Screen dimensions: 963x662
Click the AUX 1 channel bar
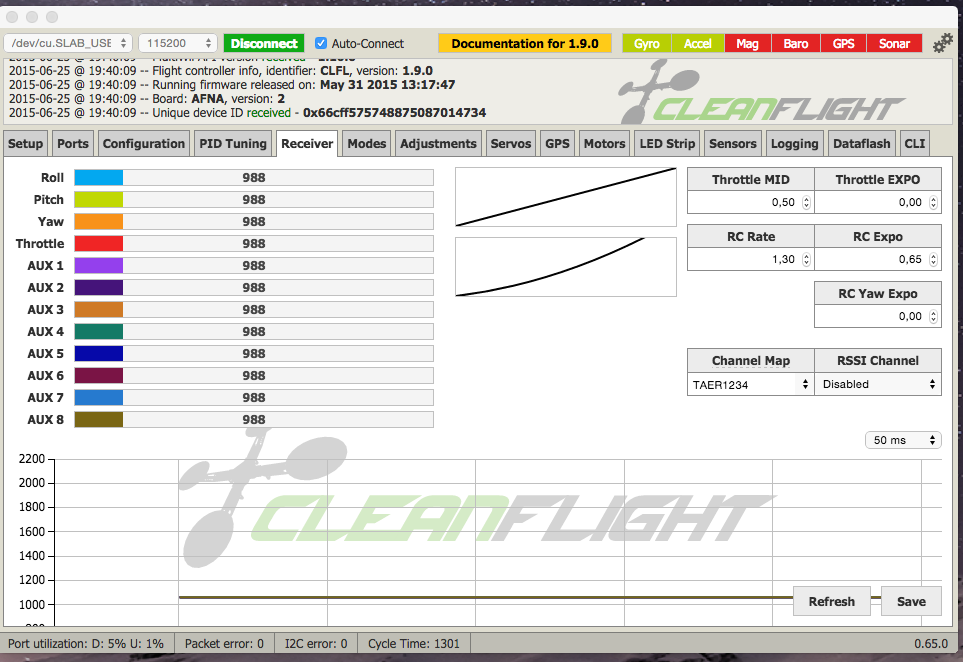254,265
